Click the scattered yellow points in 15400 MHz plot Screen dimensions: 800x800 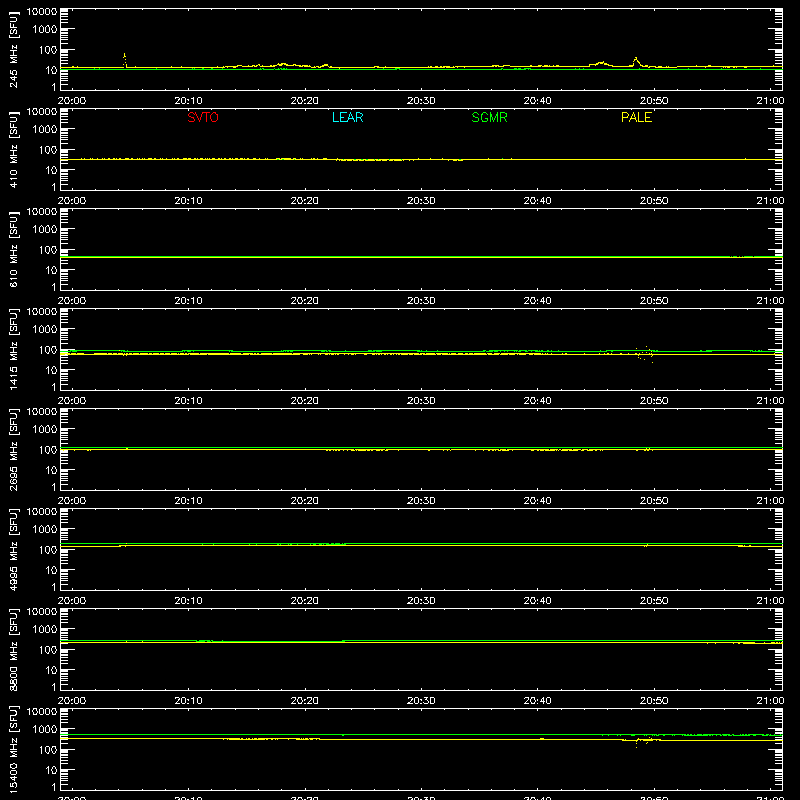click(642, 741)
